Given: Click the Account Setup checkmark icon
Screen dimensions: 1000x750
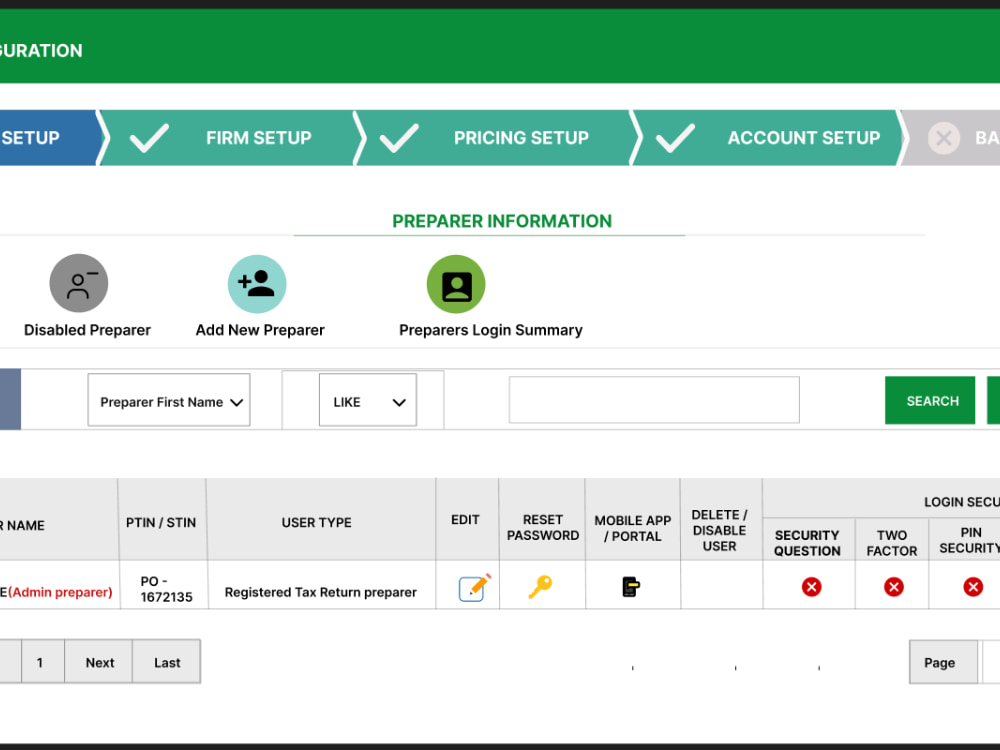Looking at the screenshot, I should (x=675, y=138).
